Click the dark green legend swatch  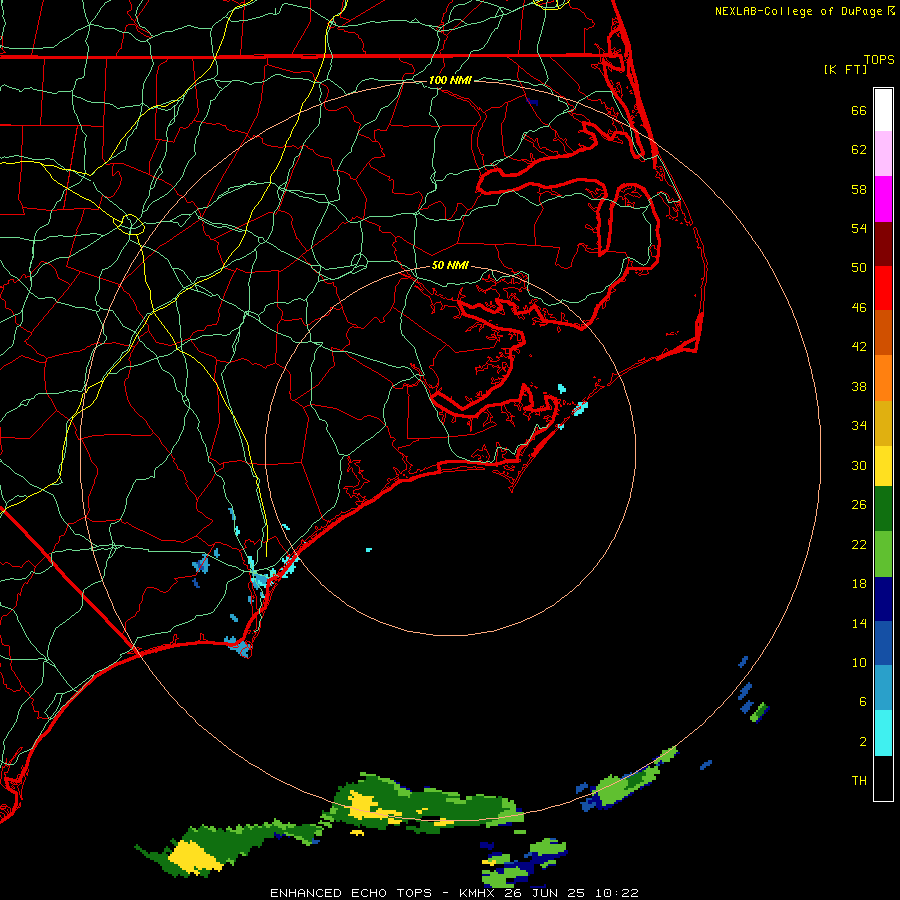[x=883, y=509]
